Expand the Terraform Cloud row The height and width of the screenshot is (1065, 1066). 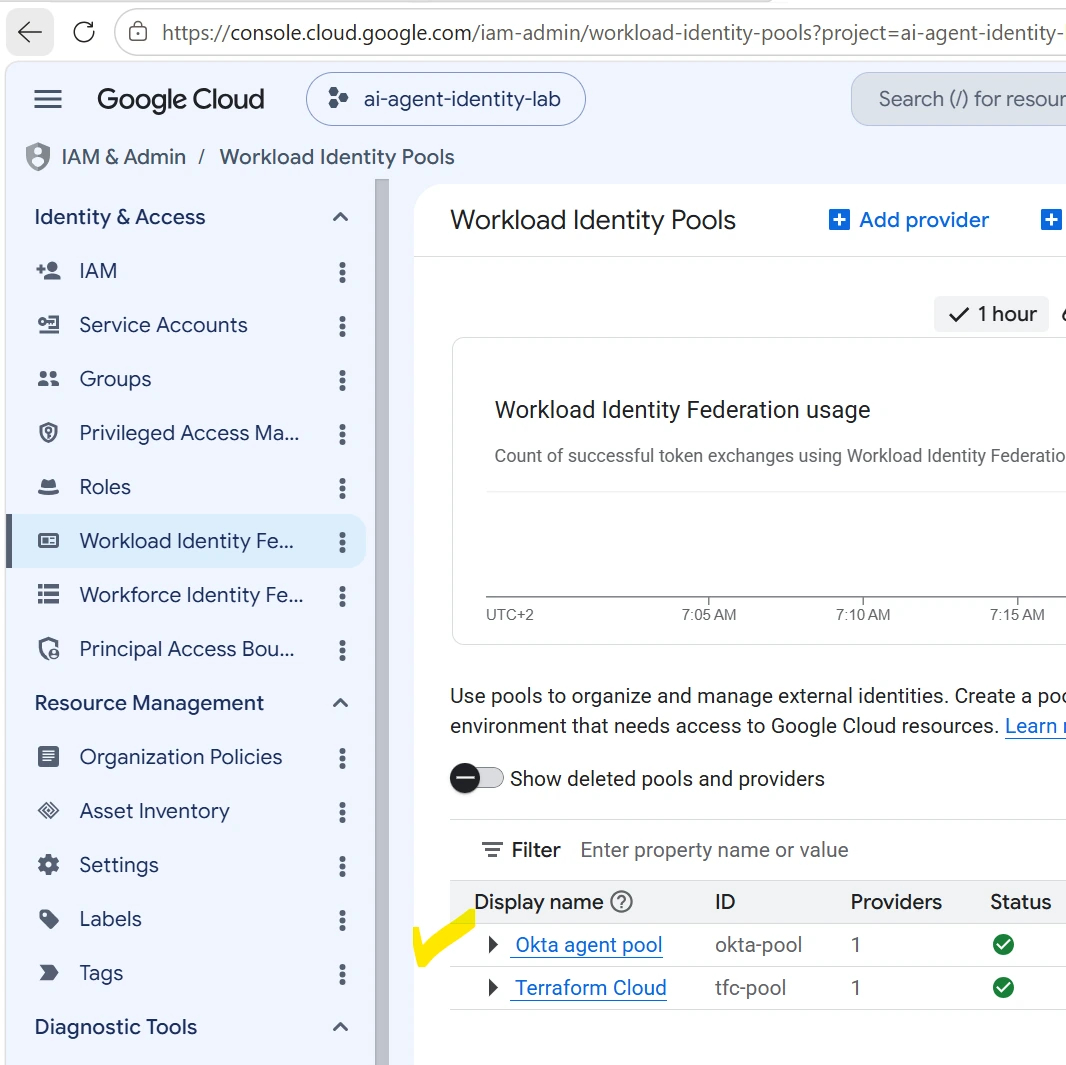pos(494,988)
